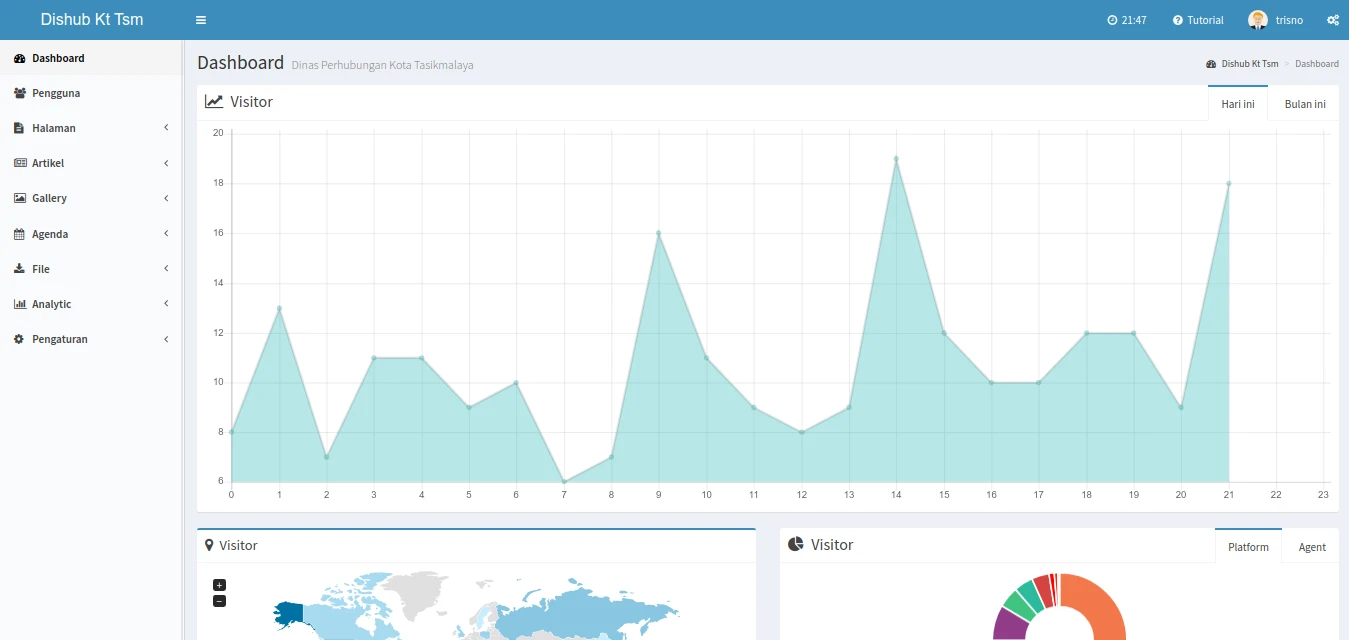Expand the Halaman submenu arrow

166,128
